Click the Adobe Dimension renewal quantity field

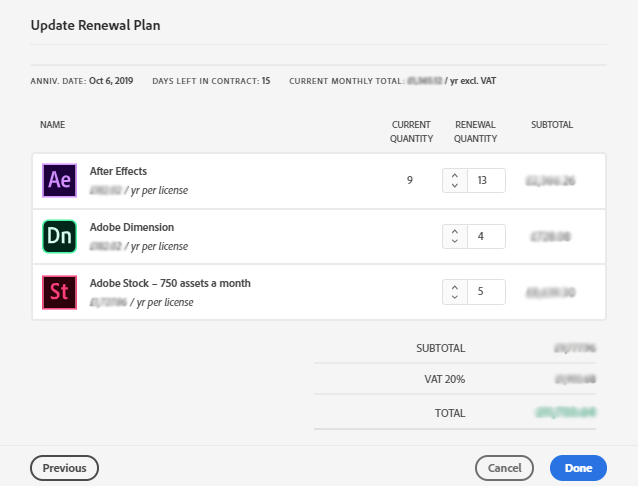click(x=486, y=237)
